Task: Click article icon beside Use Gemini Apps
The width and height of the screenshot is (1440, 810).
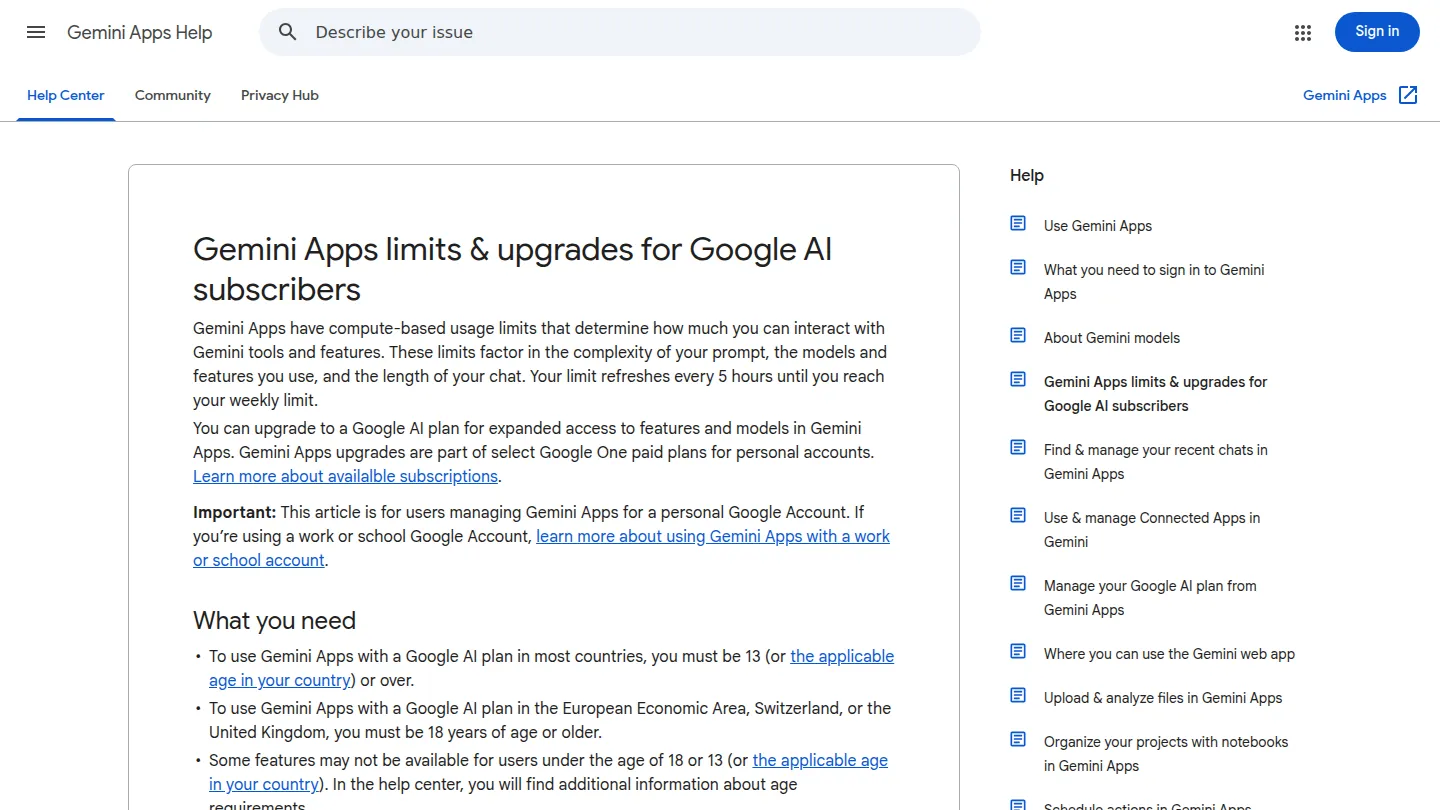Action: tap(1018, 223)
